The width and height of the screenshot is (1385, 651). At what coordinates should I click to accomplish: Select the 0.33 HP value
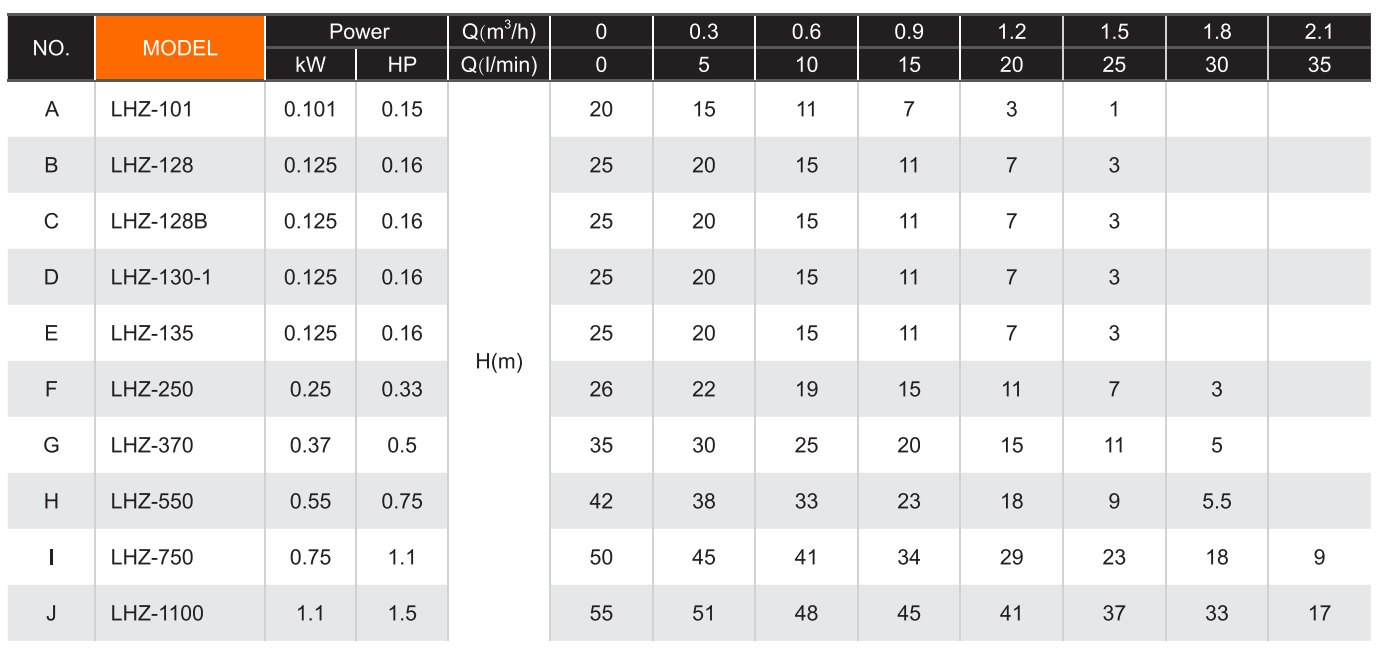point(402,389)
